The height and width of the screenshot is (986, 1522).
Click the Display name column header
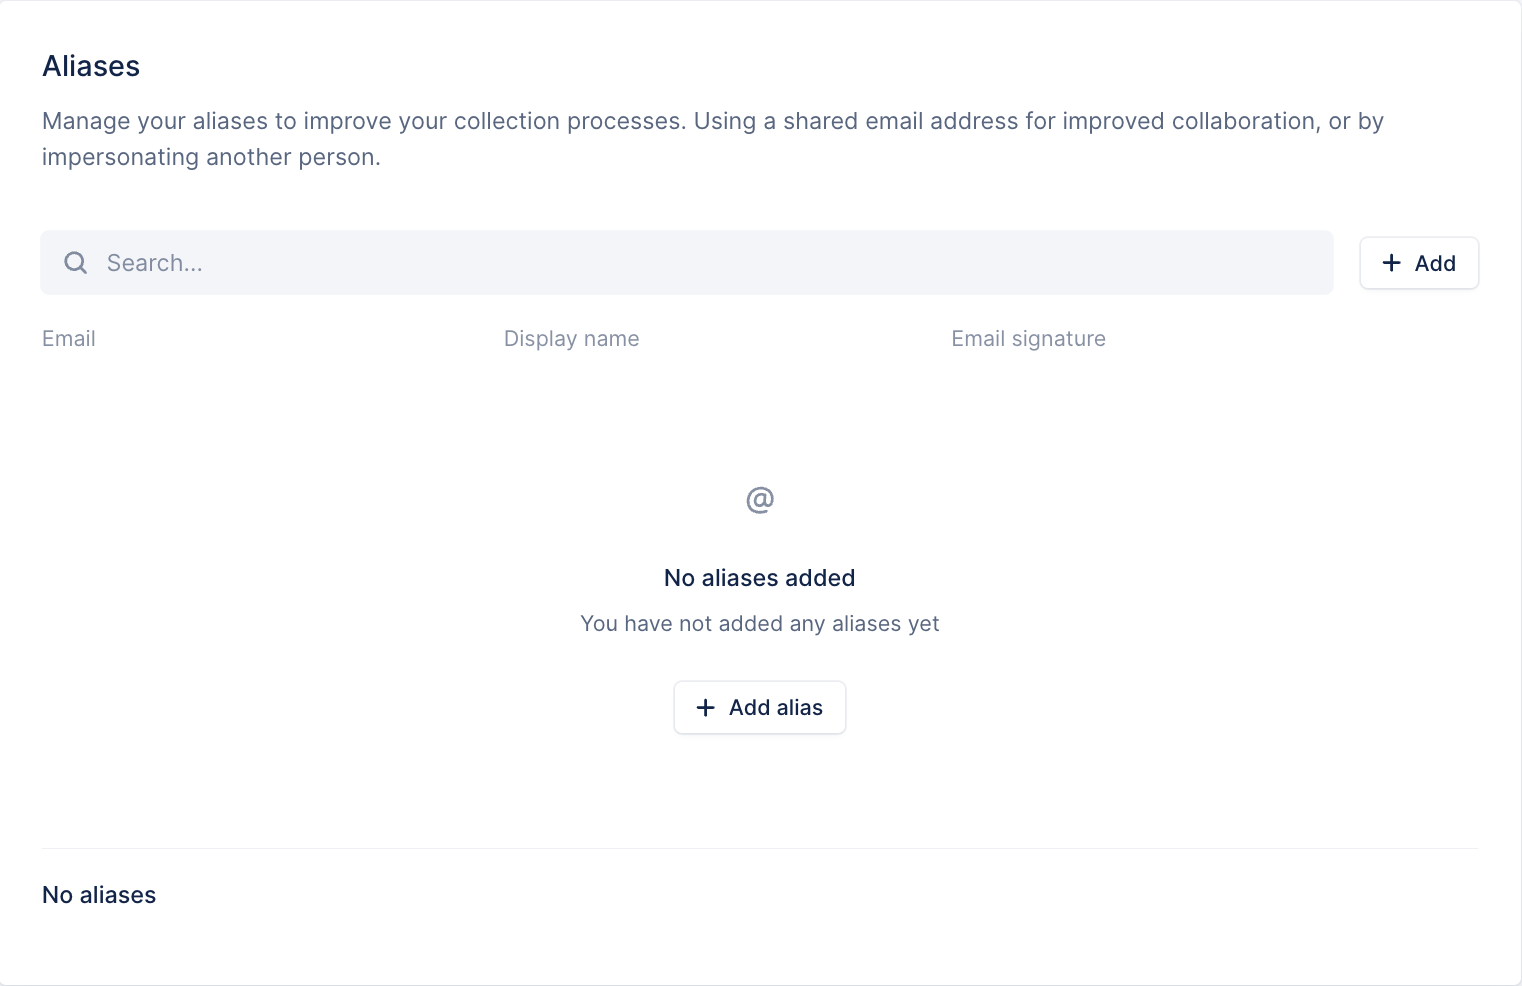571,338
